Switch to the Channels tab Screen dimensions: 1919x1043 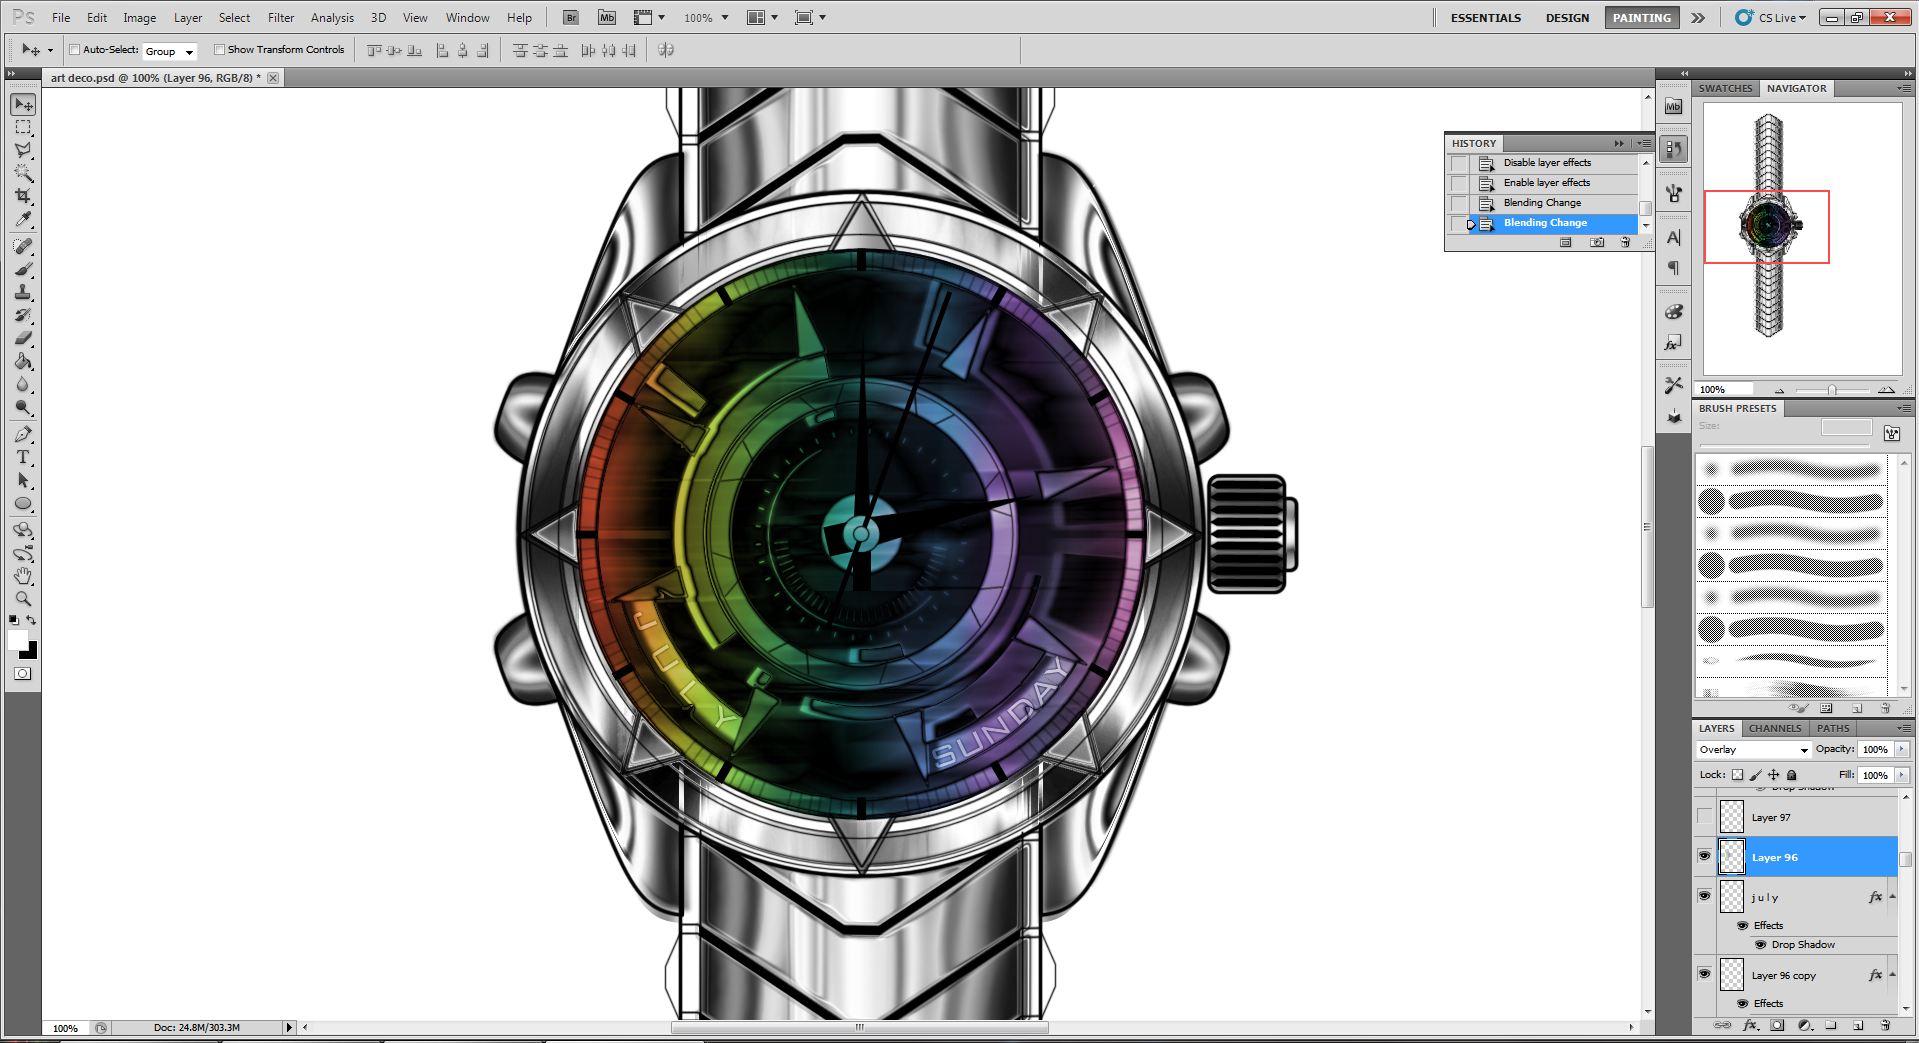(x=1774, y=728)
